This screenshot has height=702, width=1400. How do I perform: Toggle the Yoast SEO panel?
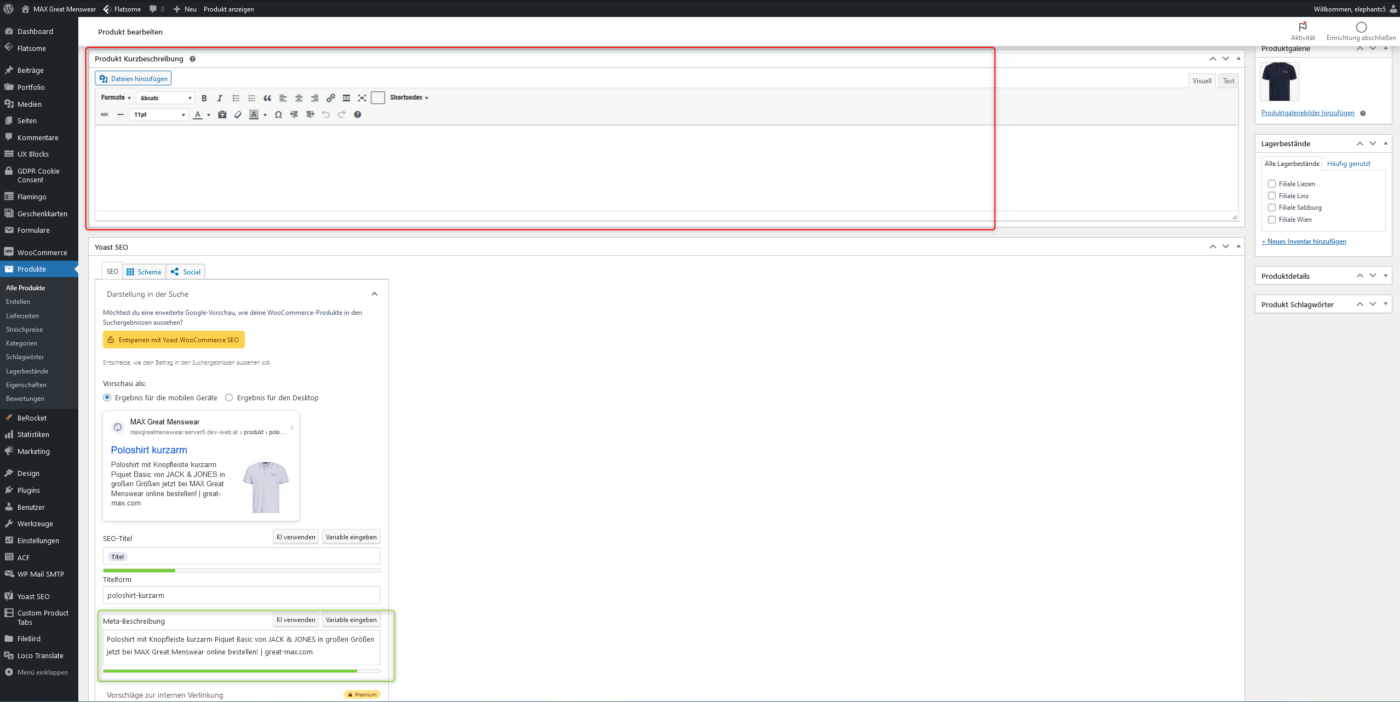point(1238,247)
